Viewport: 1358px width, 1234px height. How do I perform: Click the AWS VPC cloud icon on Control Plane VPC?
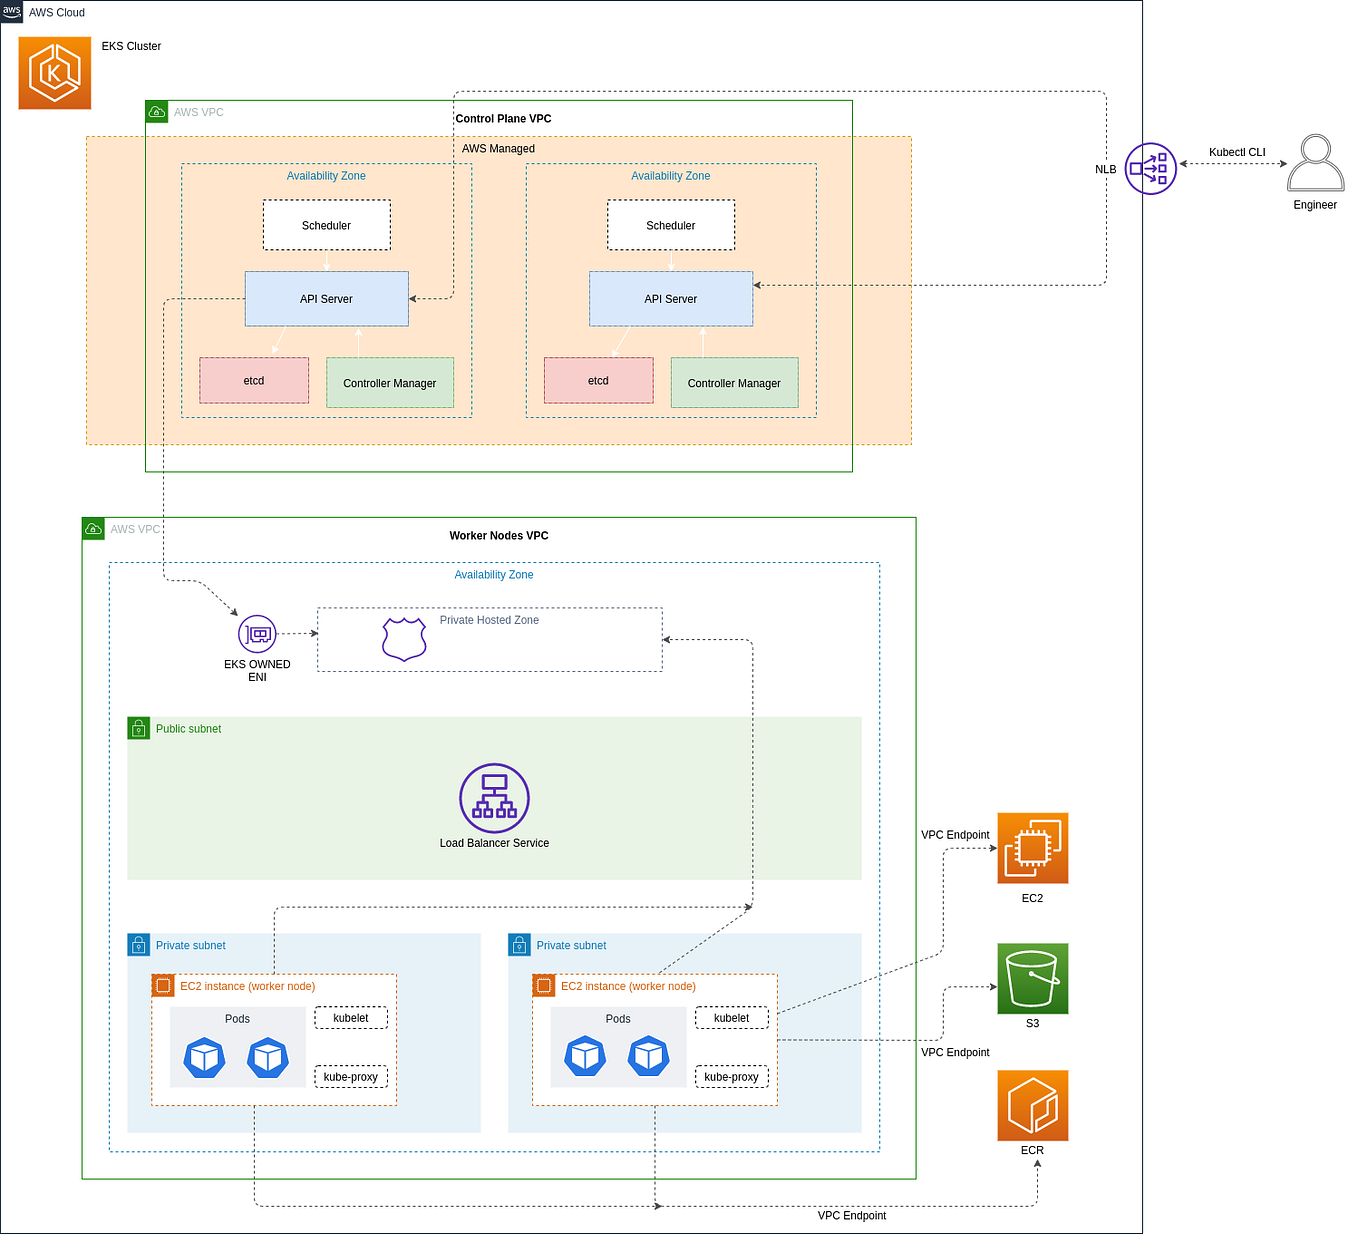(x=157, y=111)
